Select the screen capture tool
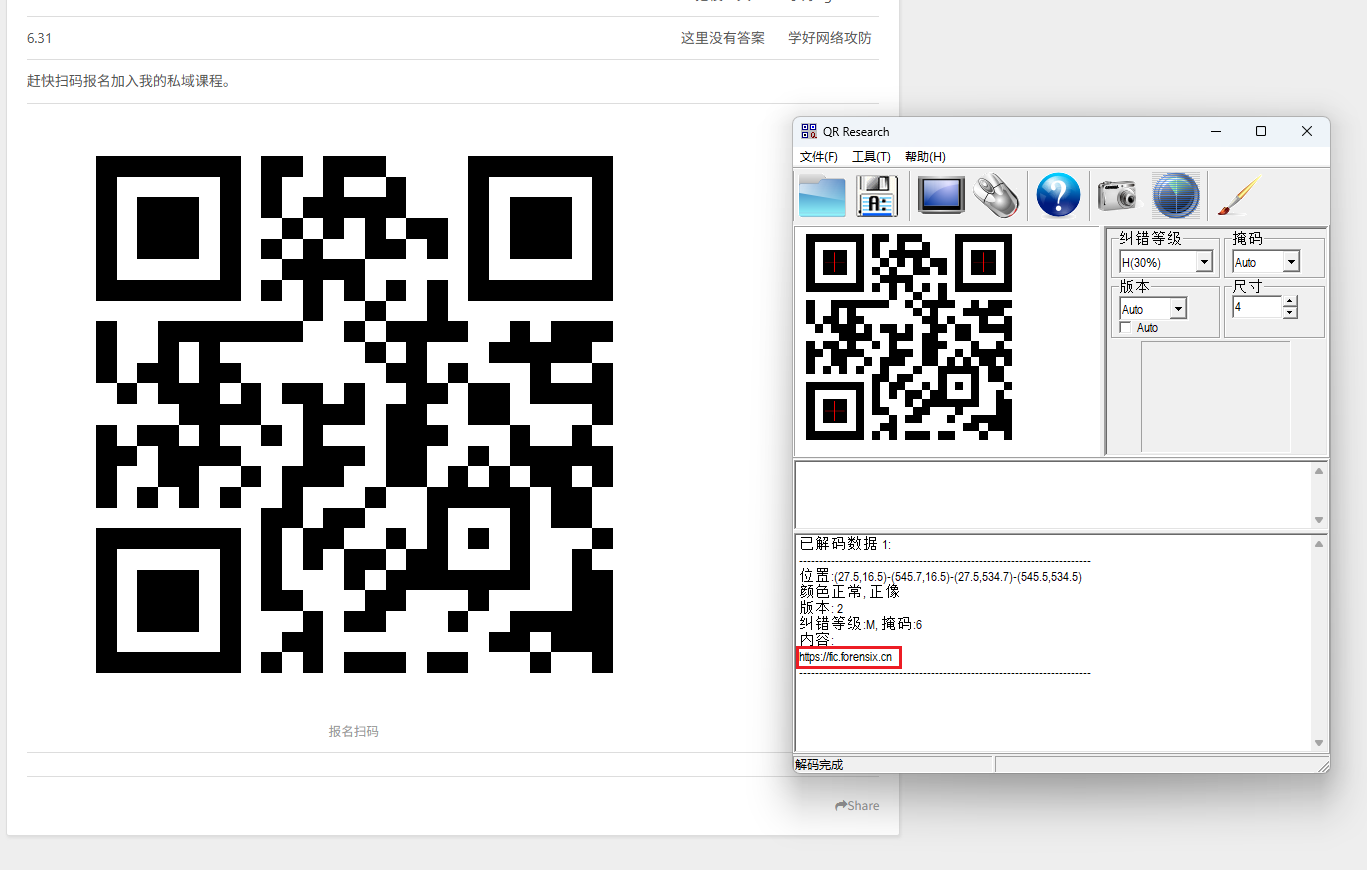Image resolution: width=1367 pixels, height=870 pixels. (940, 195)
